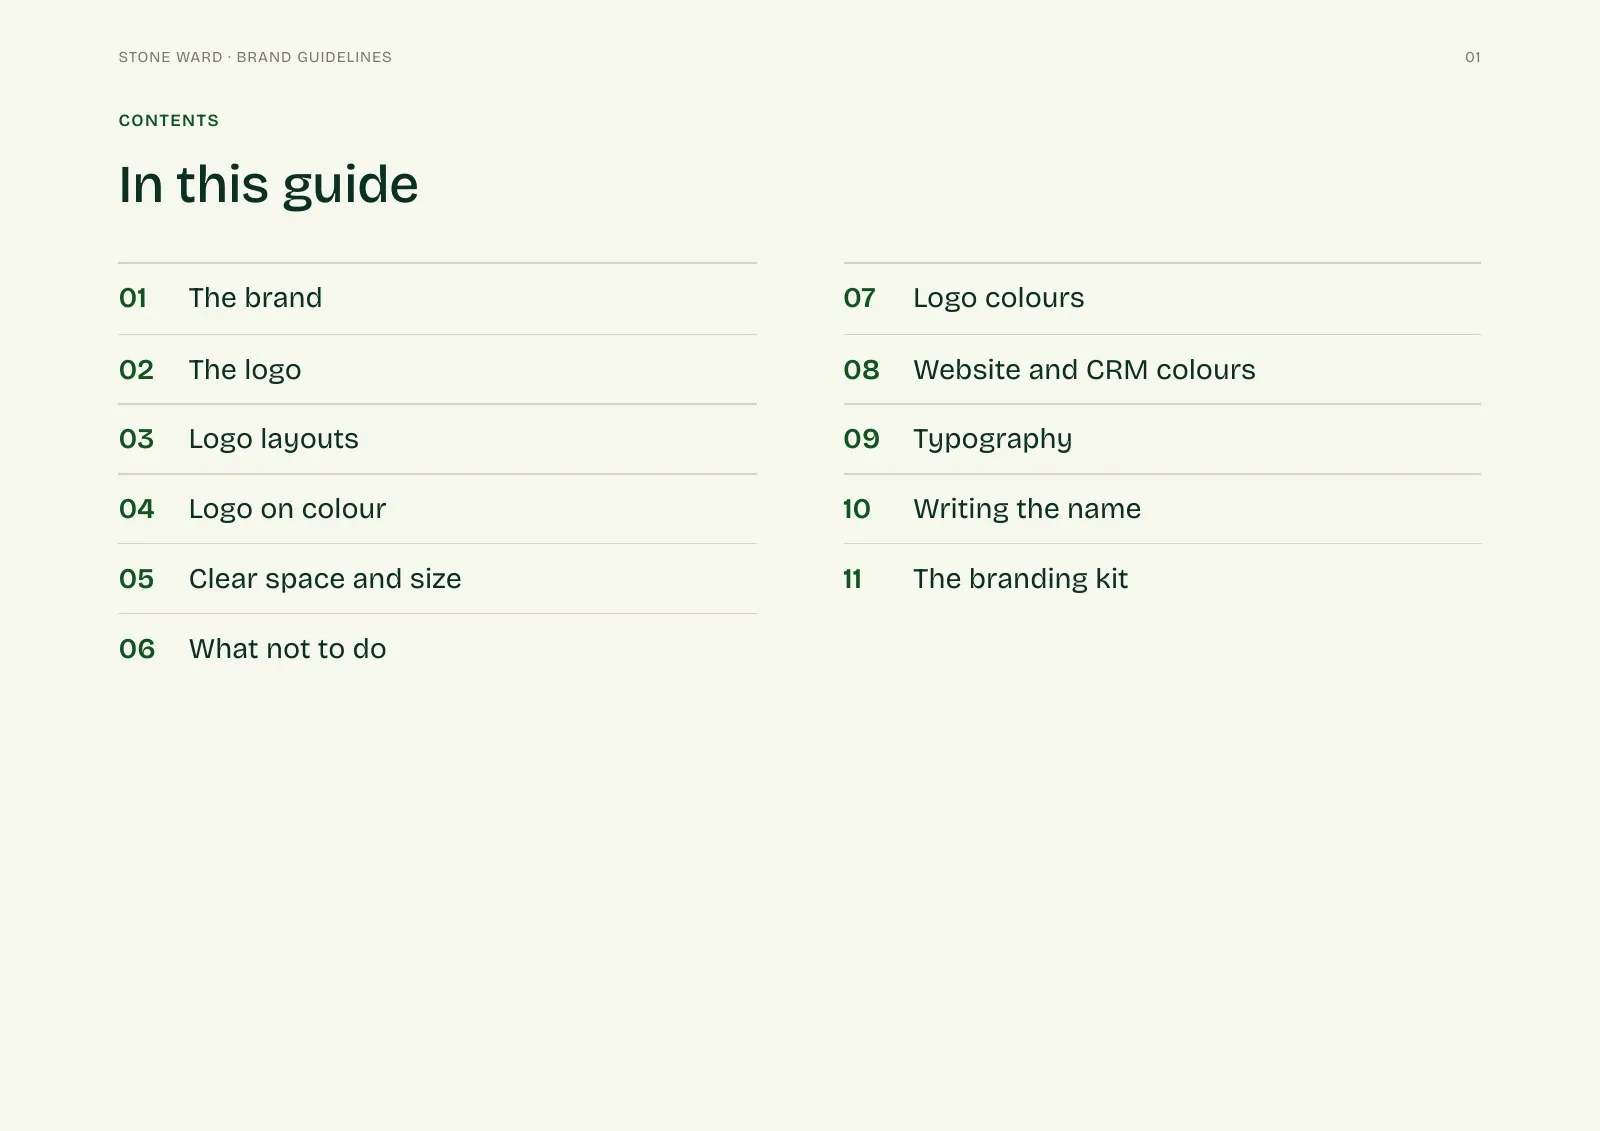
Task: Click section number 11 in contents
Action: 852,579
